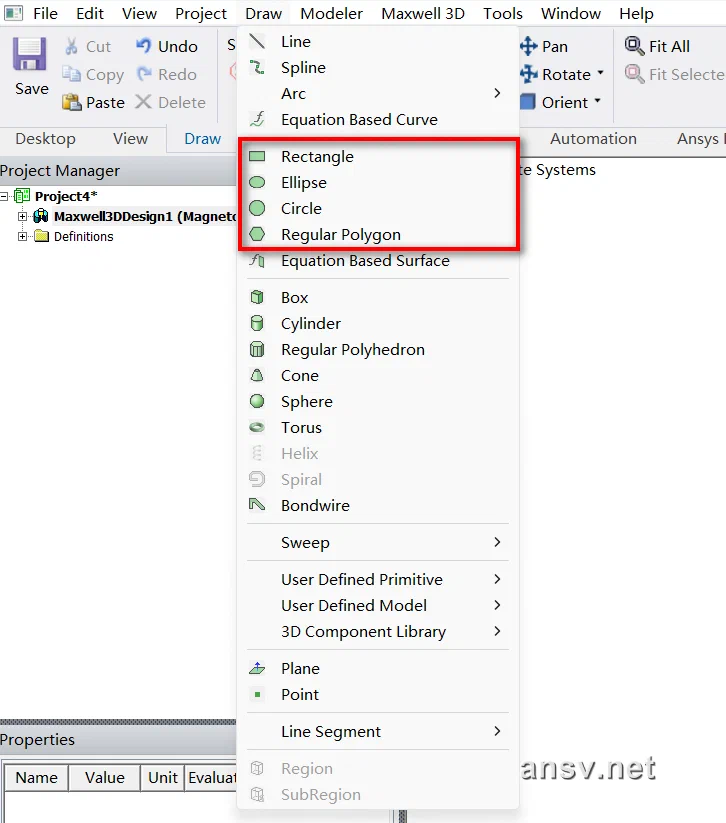
Task: Click the Fit Selected magnifier icon
Action: [x=635, y=74]
